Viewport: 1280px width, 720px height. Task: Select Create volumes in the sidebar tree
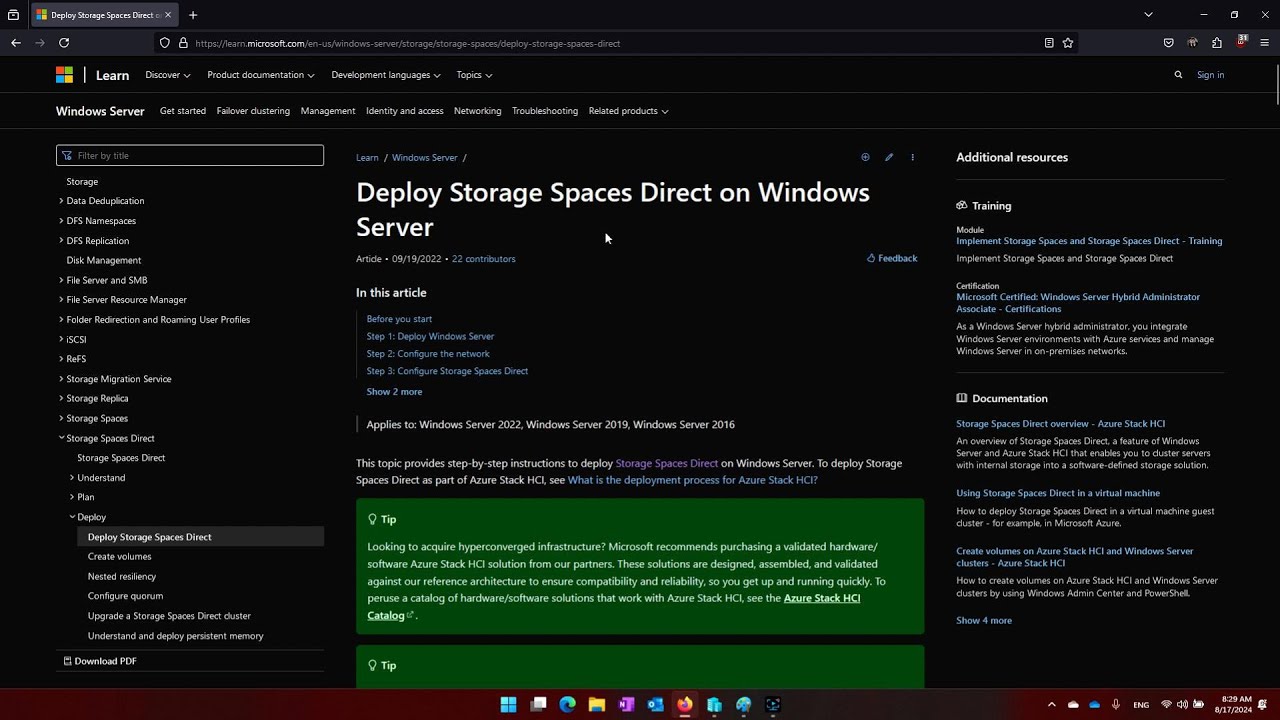tap(120, 557)
